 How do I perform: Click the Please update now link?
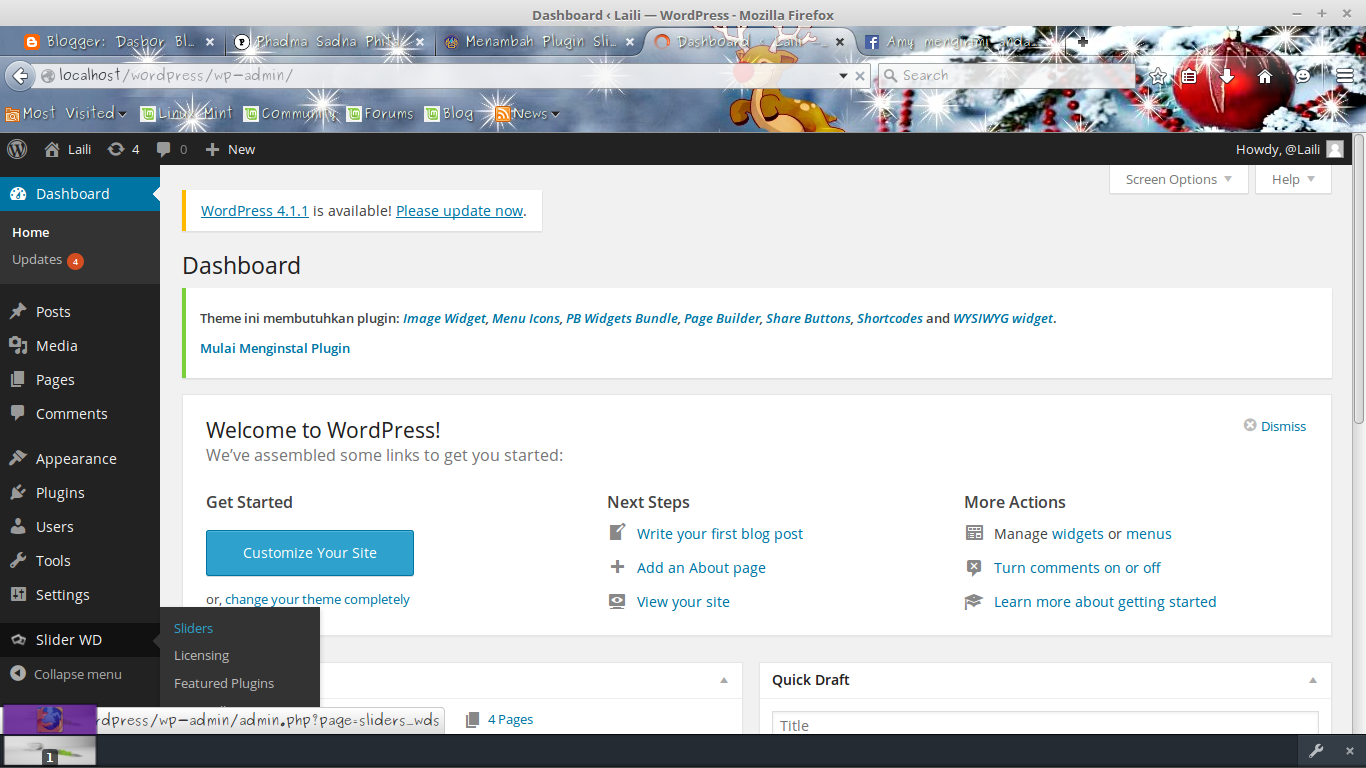point(460,211)
